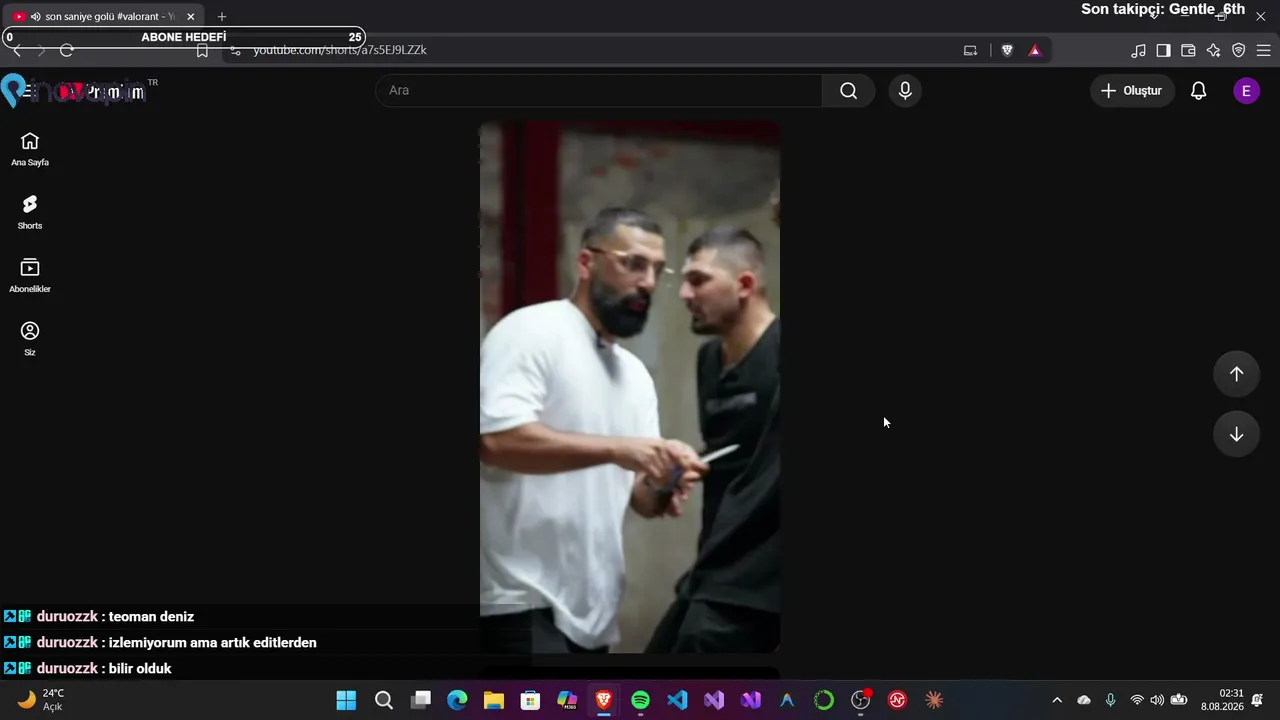
Task: Go to 'Ana Sayfa' in the sidebar
Action: click(30, 149)
